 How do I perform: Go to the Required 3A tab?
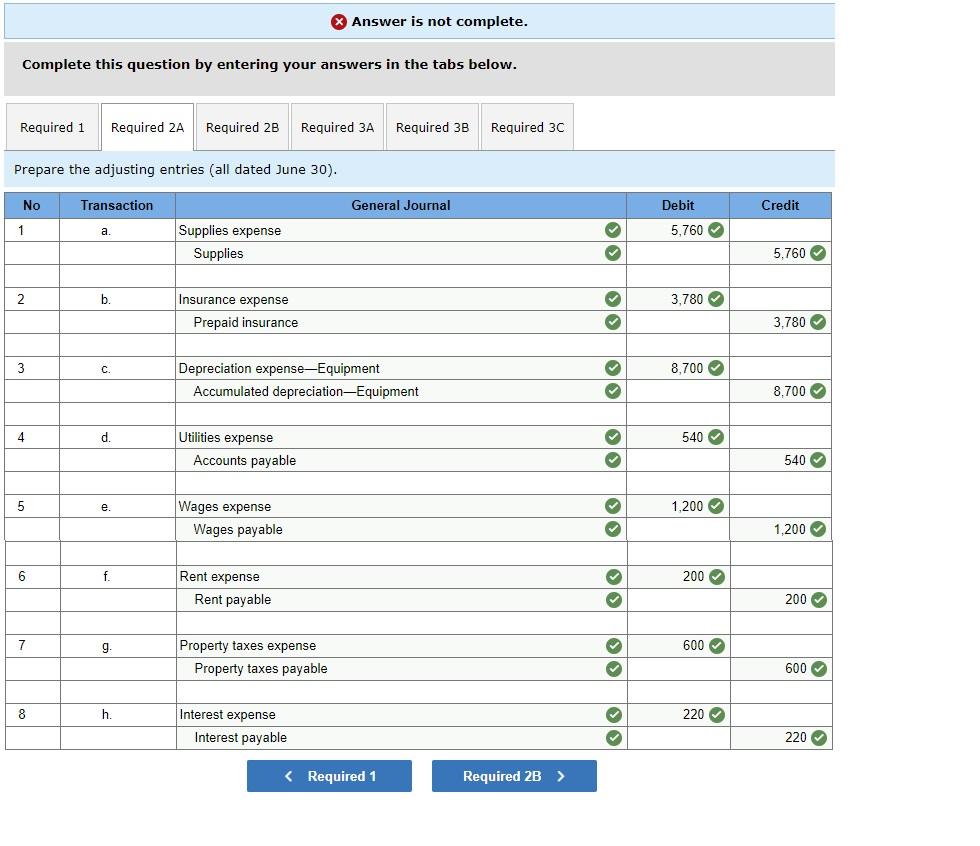[x=338, y=127]
